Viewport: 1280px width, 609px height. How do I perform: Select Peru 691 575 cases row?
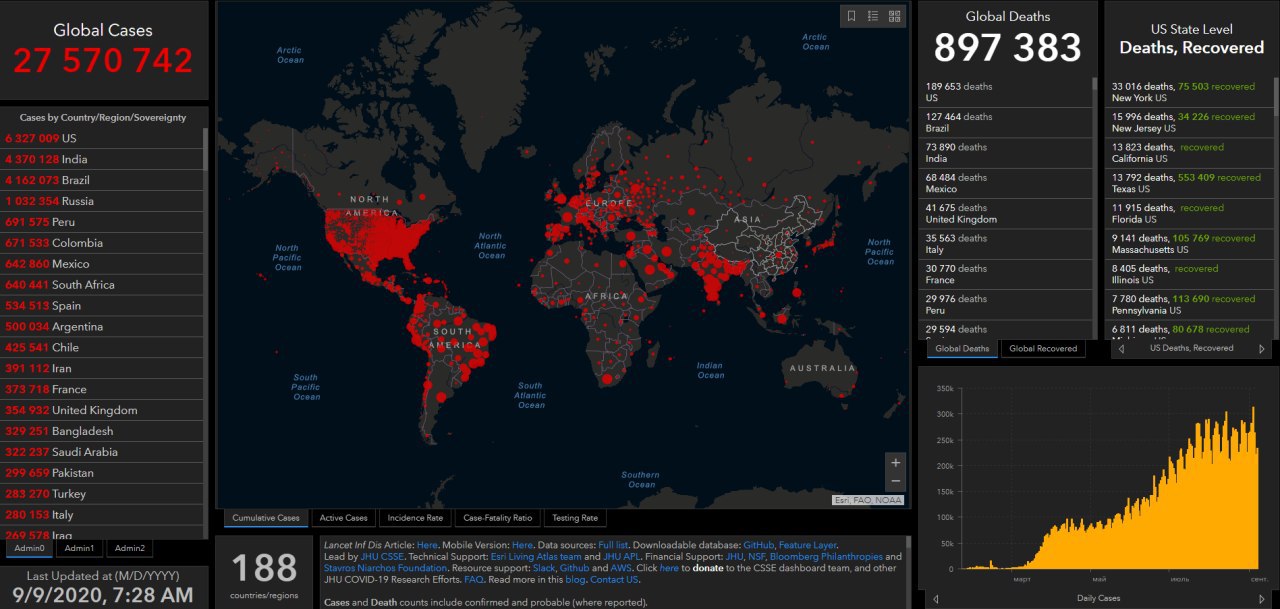pos(102,222)
